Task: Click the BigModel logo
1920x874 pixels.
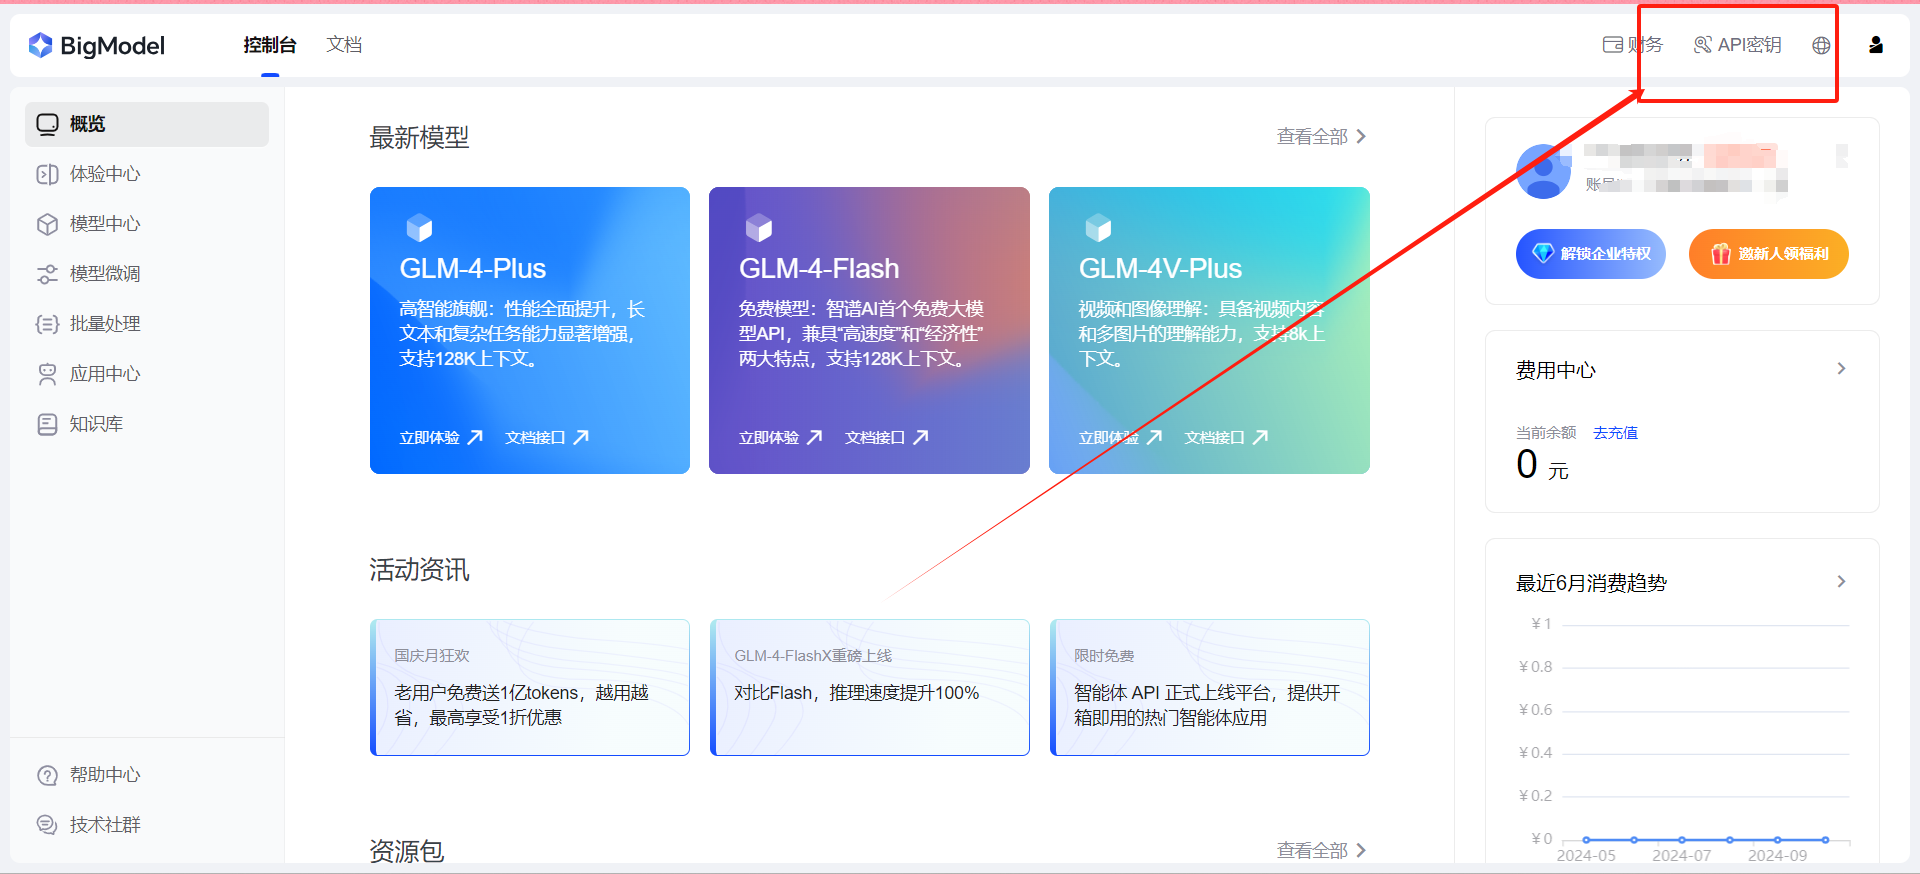Action: pyautogui.click(x=97, y=45)
